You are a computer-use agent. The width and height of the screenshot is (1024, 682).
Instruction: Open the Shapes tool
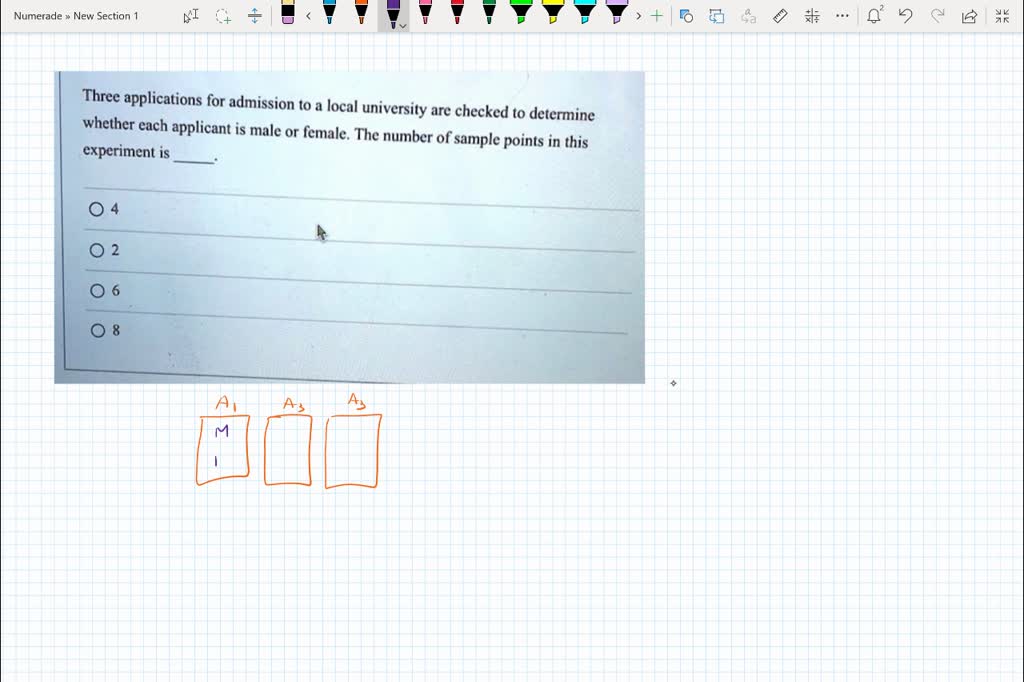click(x=686, y=16)
